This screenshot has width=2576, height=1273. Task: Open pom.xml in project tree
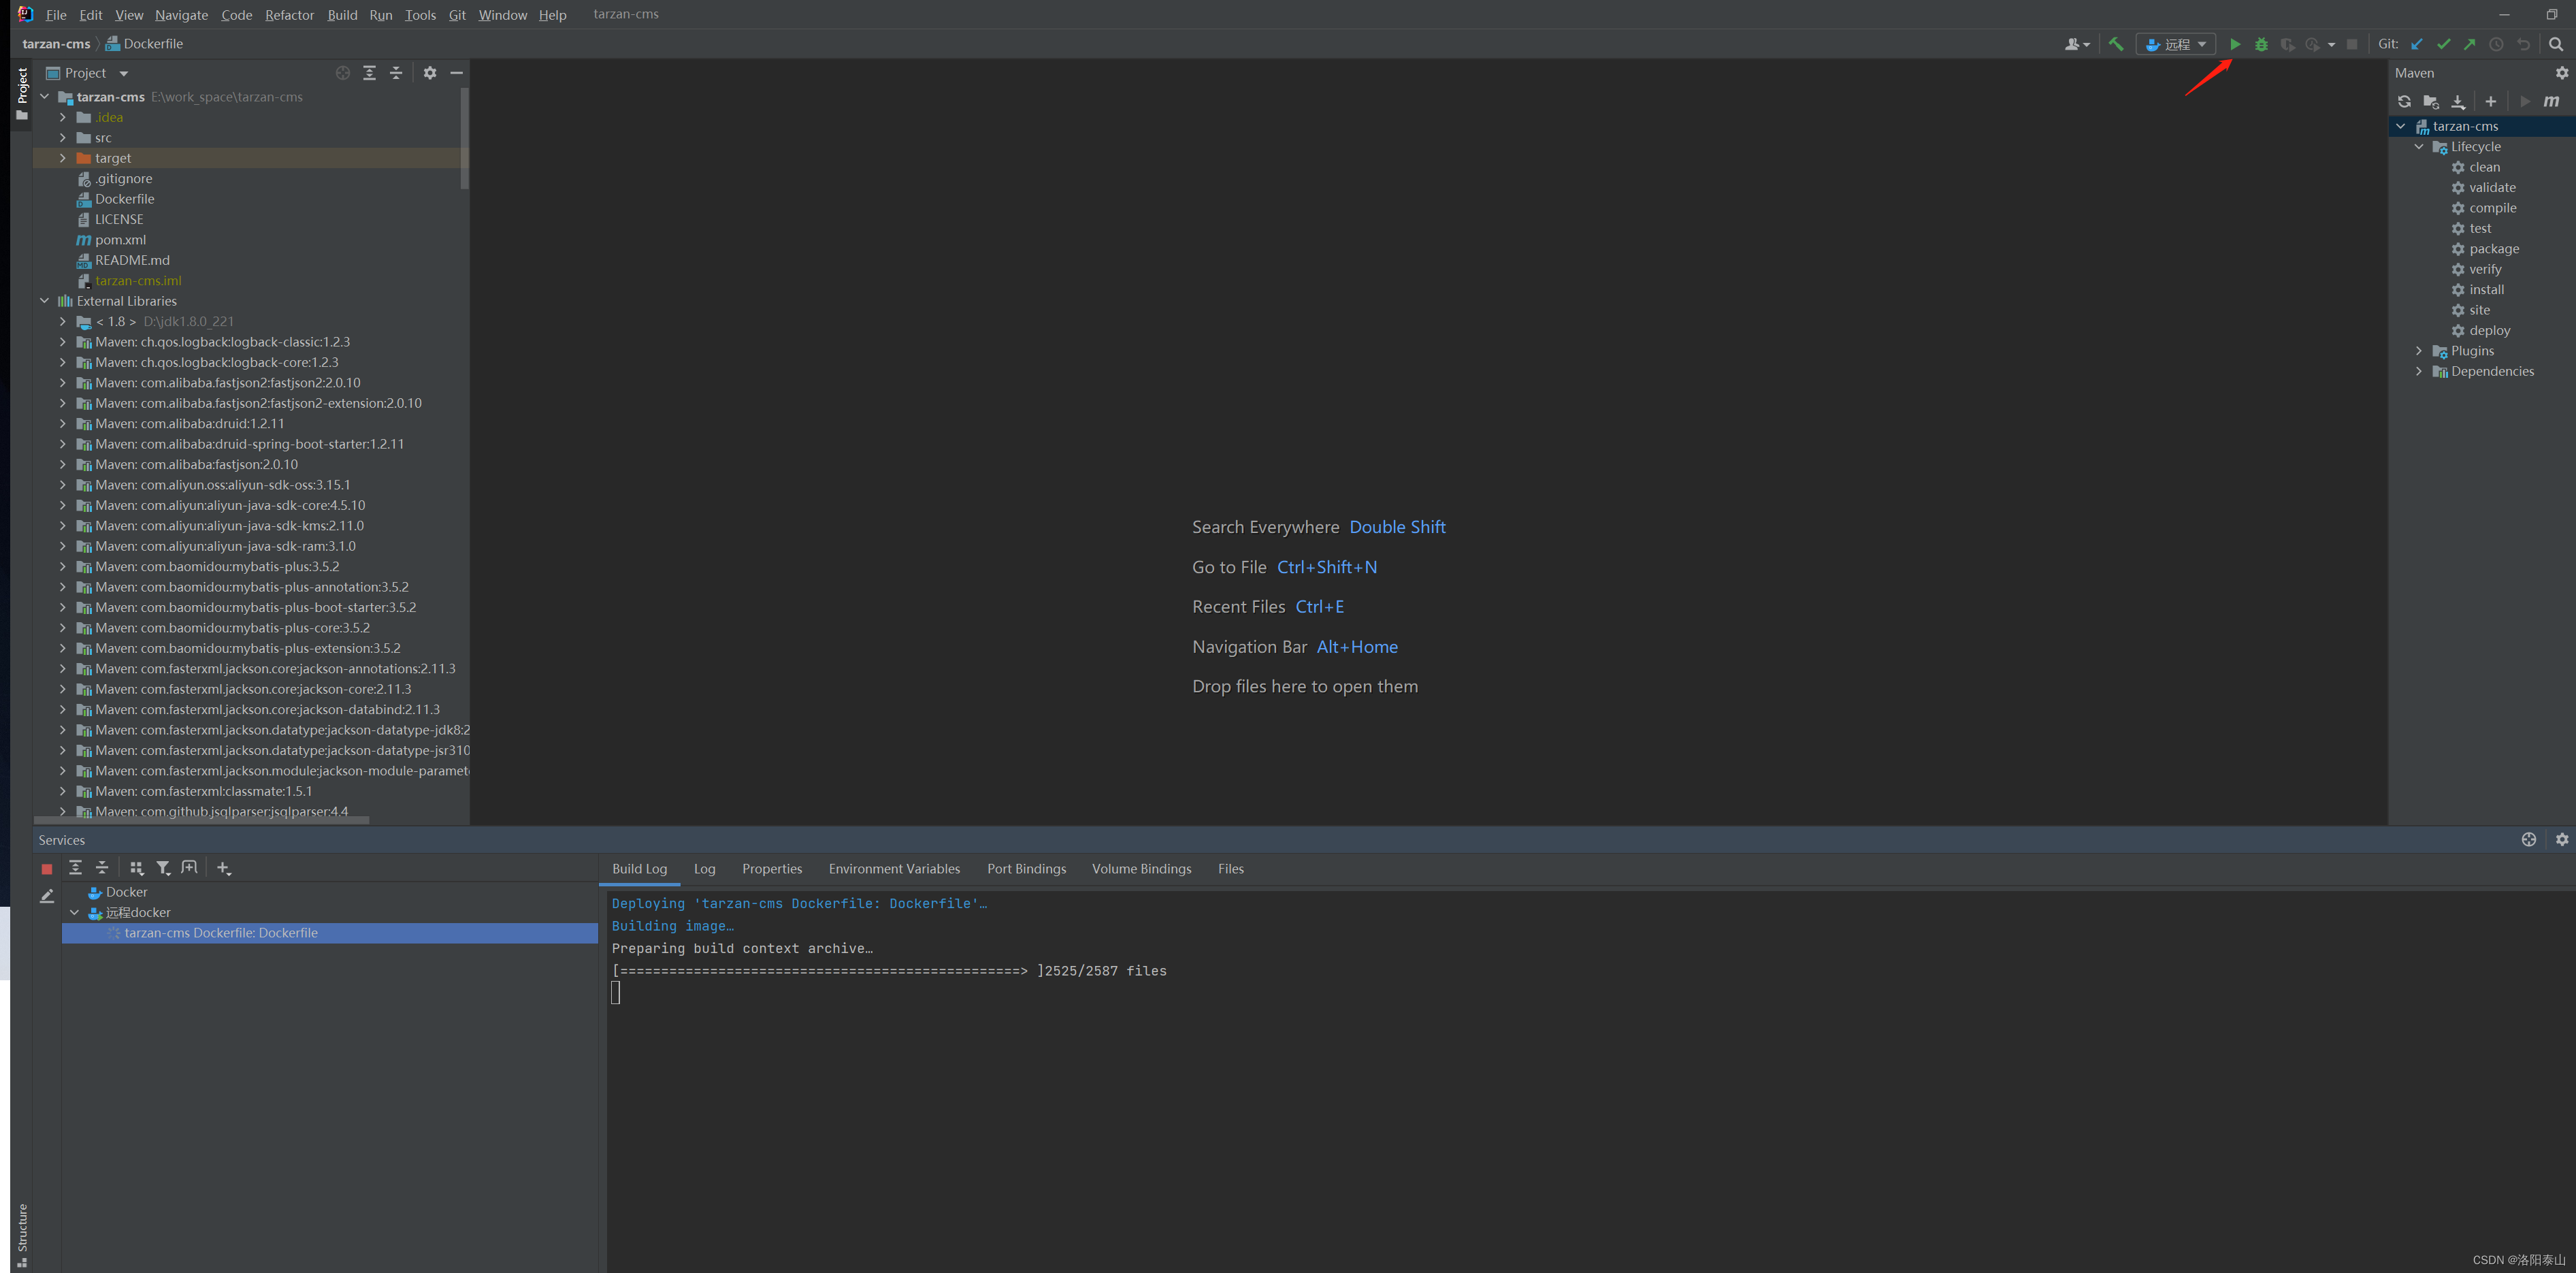(x=120, y=240)
